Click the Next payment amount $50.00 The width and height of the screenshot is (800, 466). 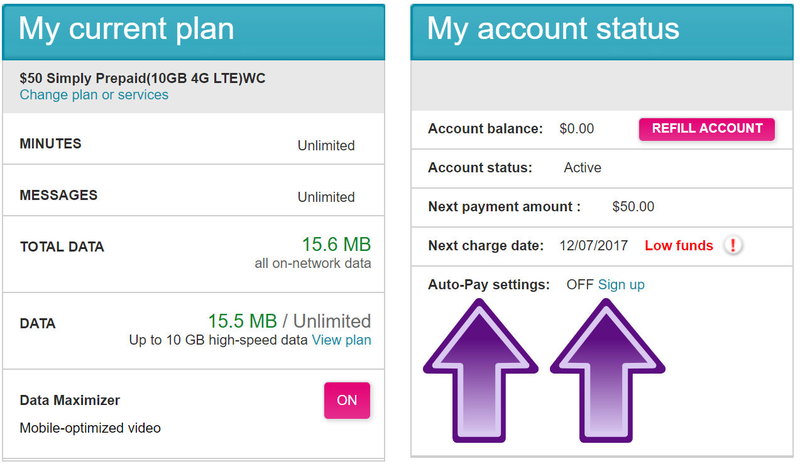633,207
